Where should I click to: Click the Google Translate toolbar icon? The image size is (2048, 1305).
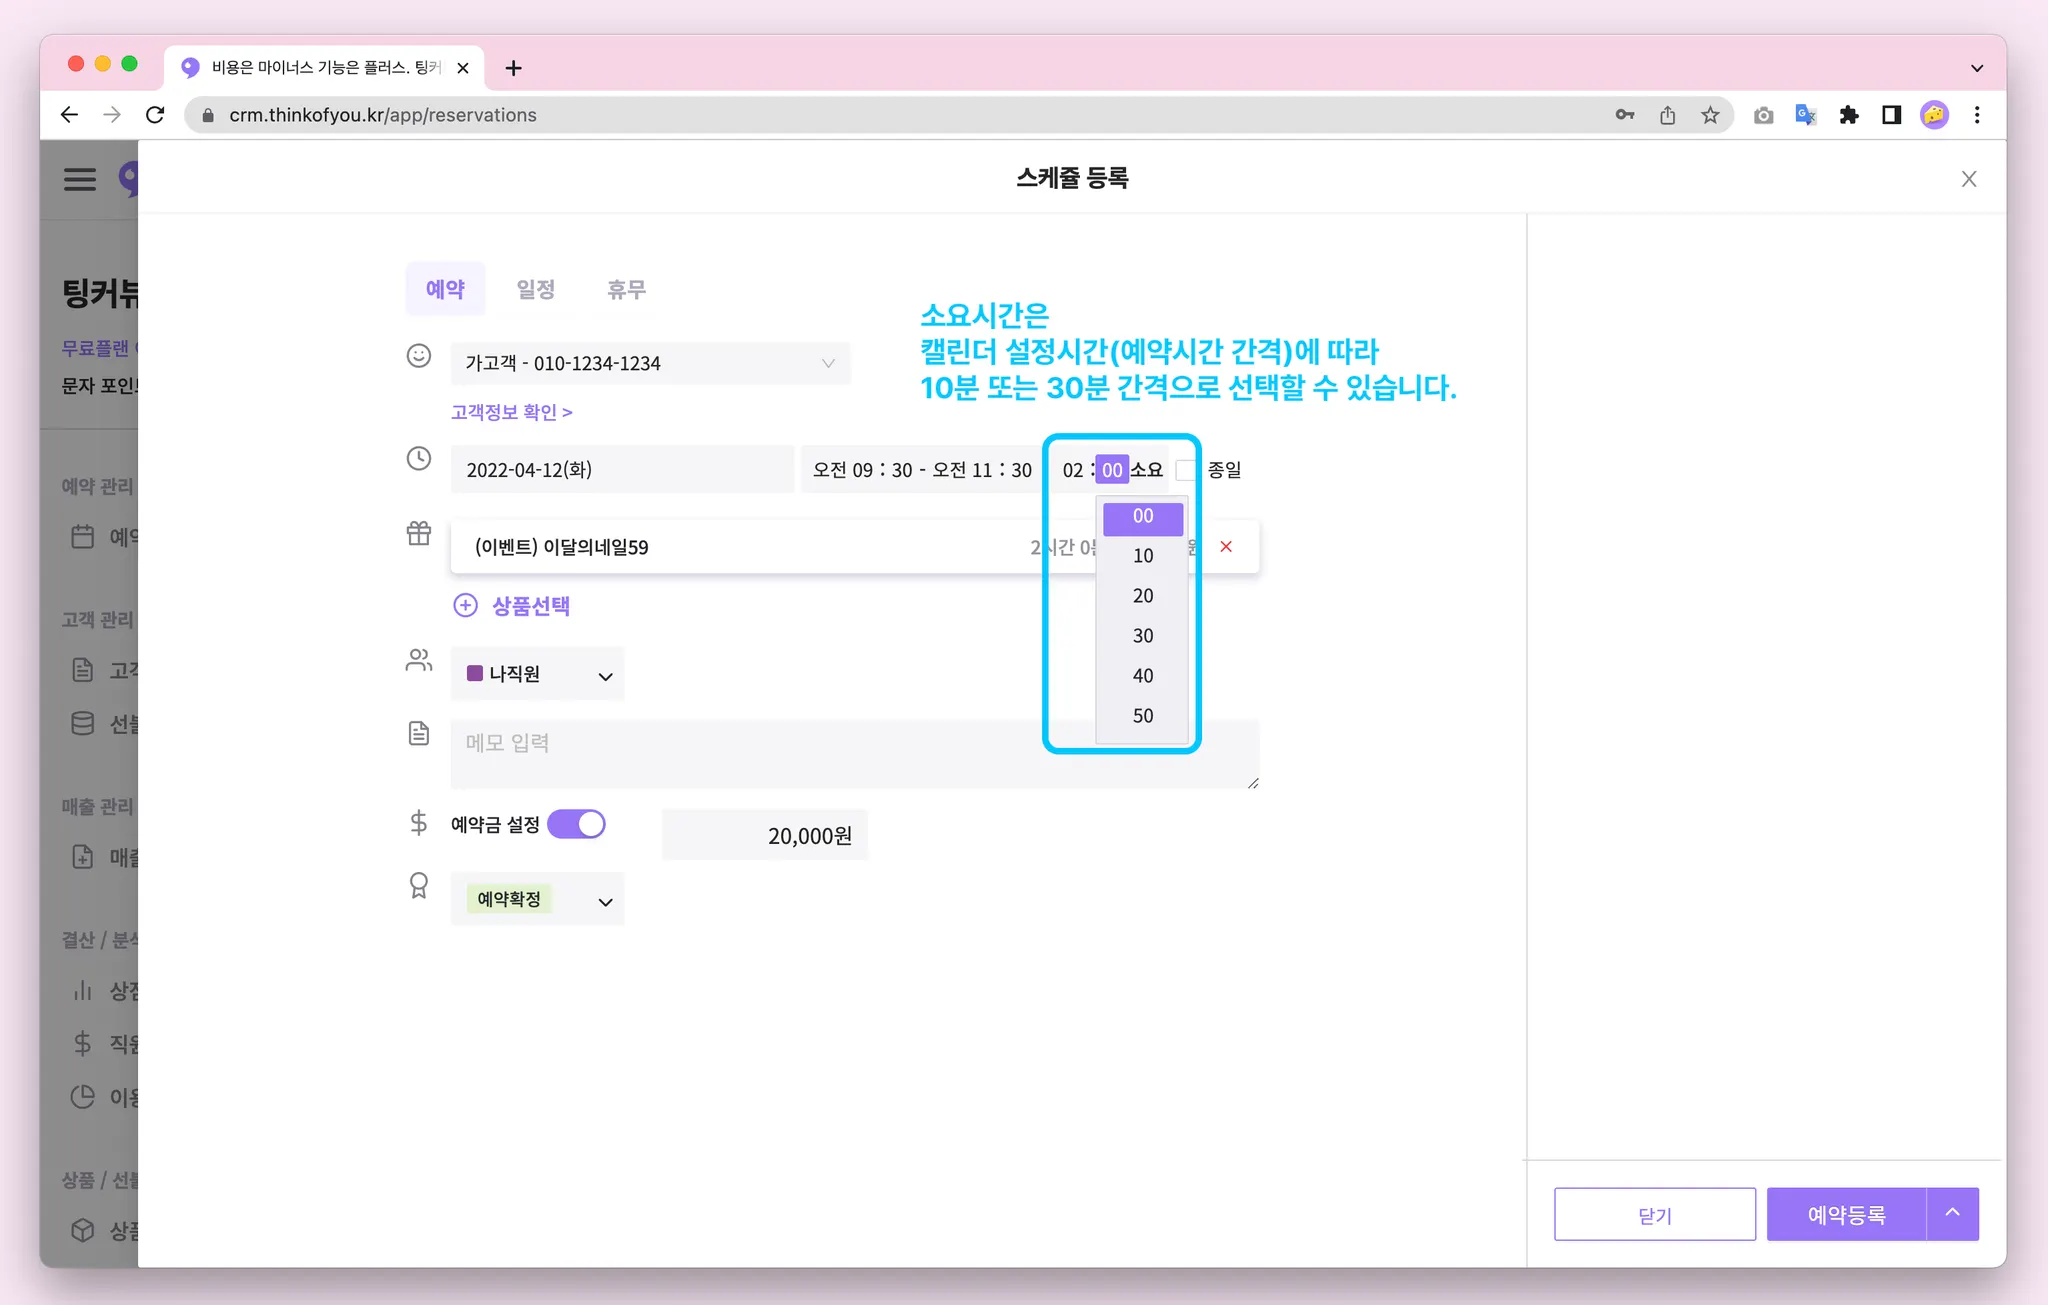click(1805, 115)
